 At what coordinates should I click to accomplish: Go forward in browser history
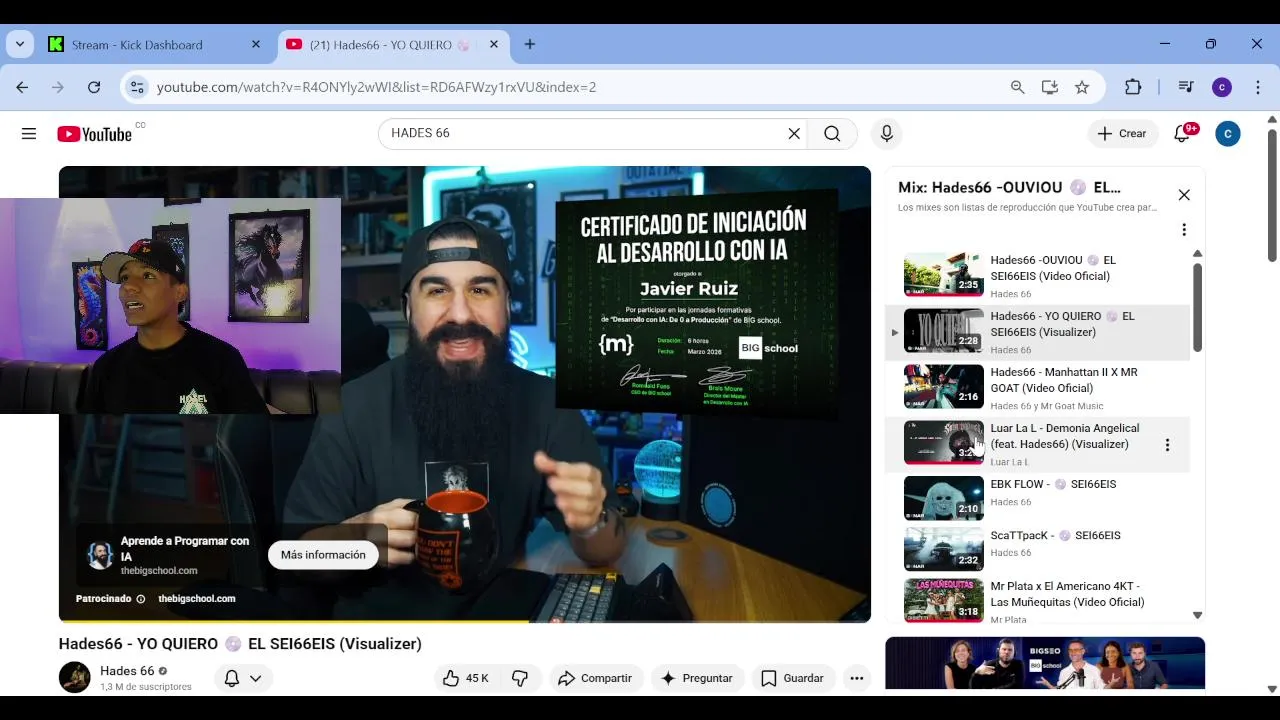58,87
